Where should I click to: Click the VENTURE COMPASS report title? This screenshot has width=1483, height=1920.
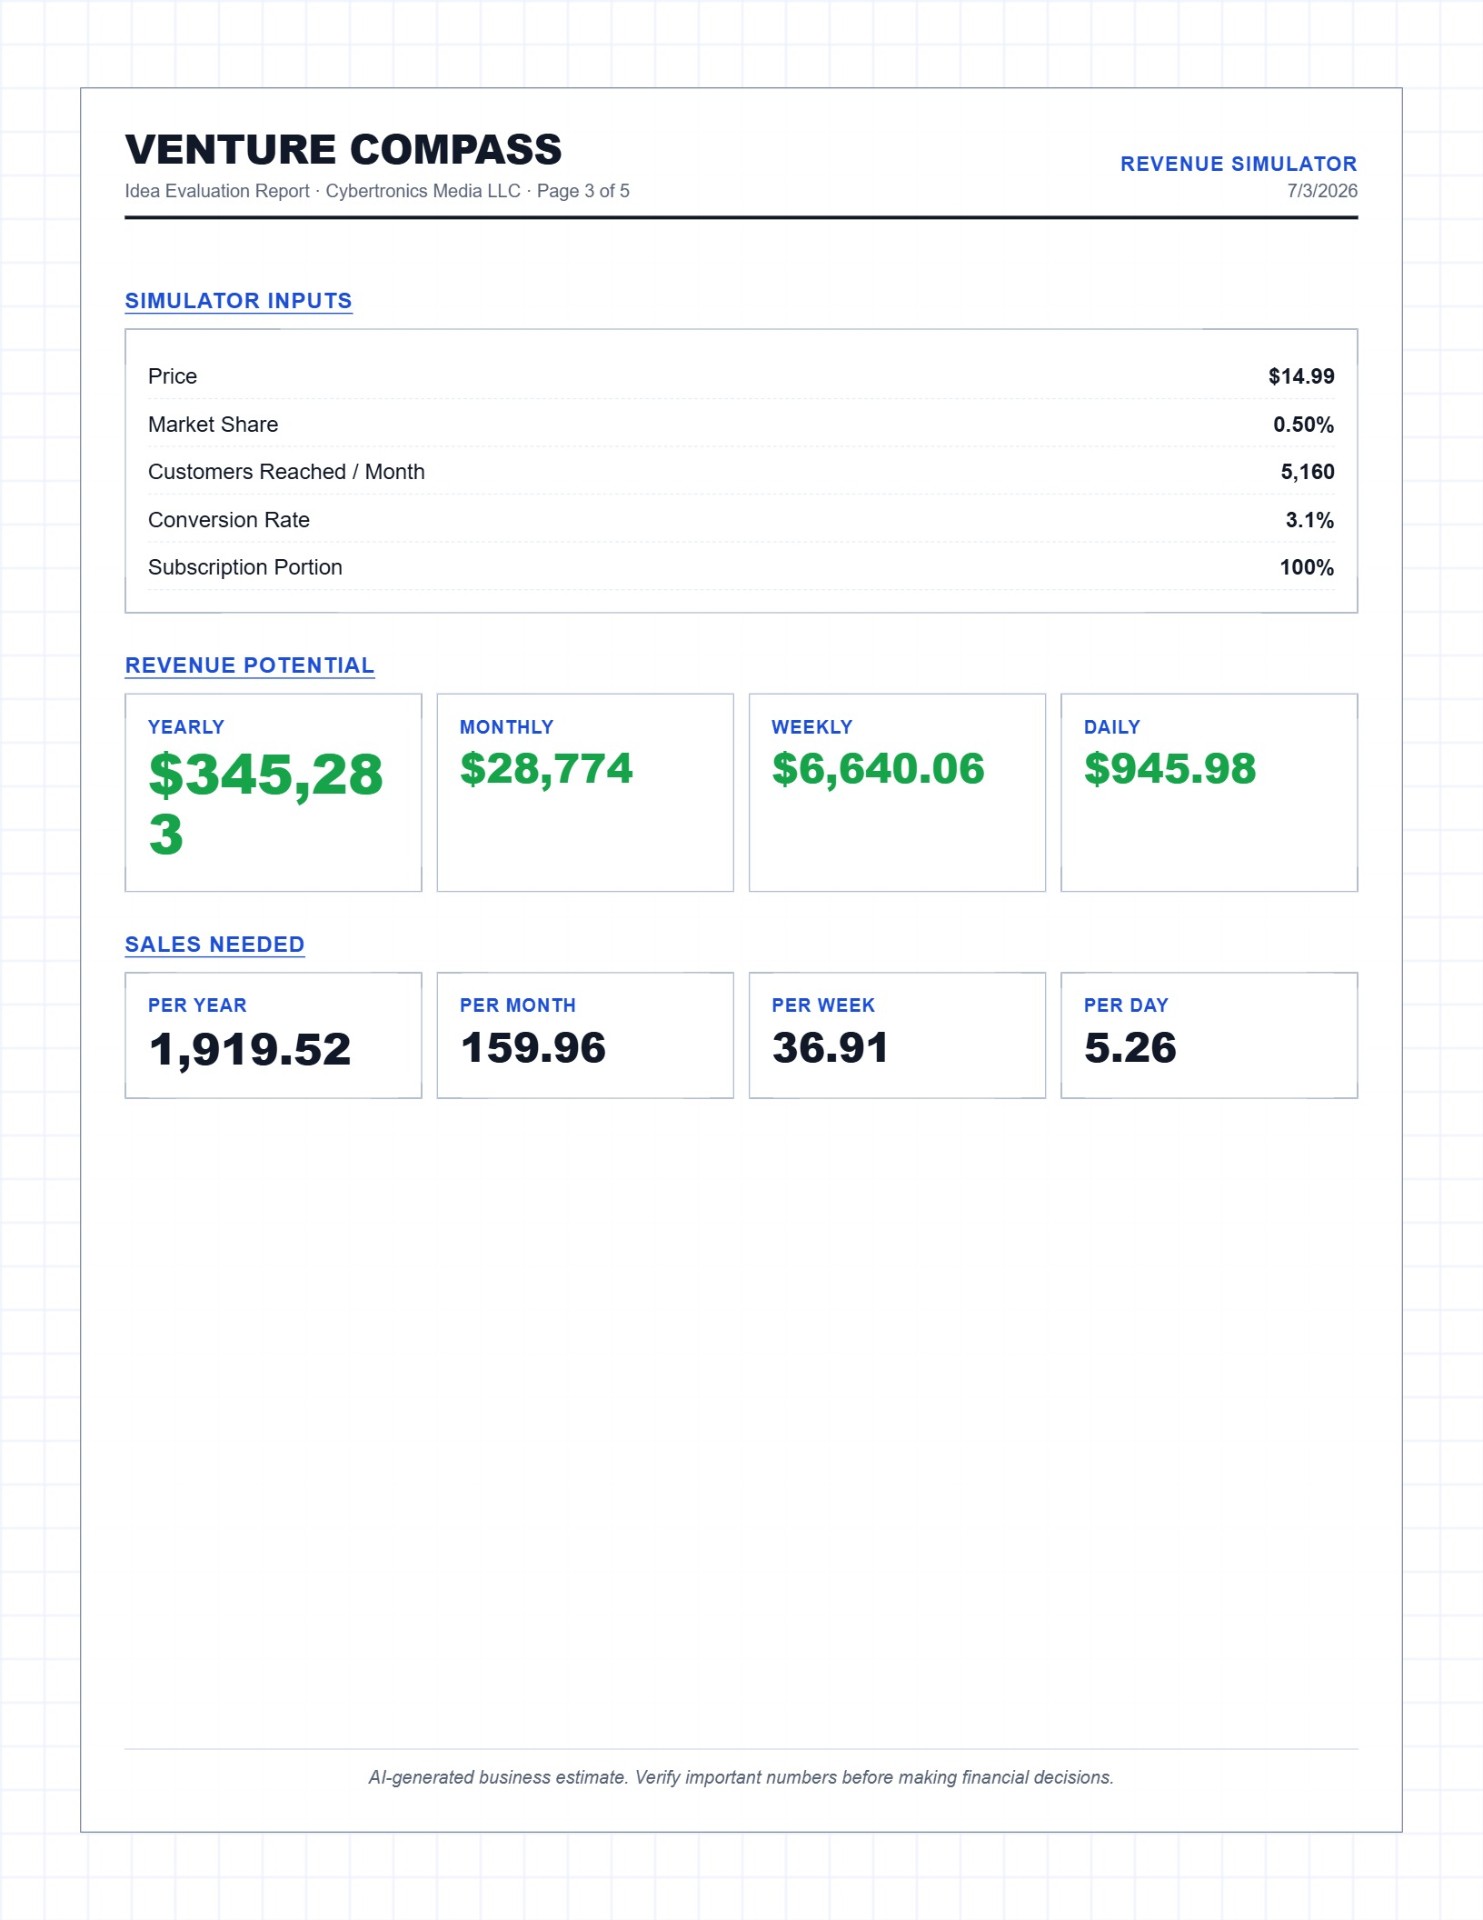click(x=343, y=150)
